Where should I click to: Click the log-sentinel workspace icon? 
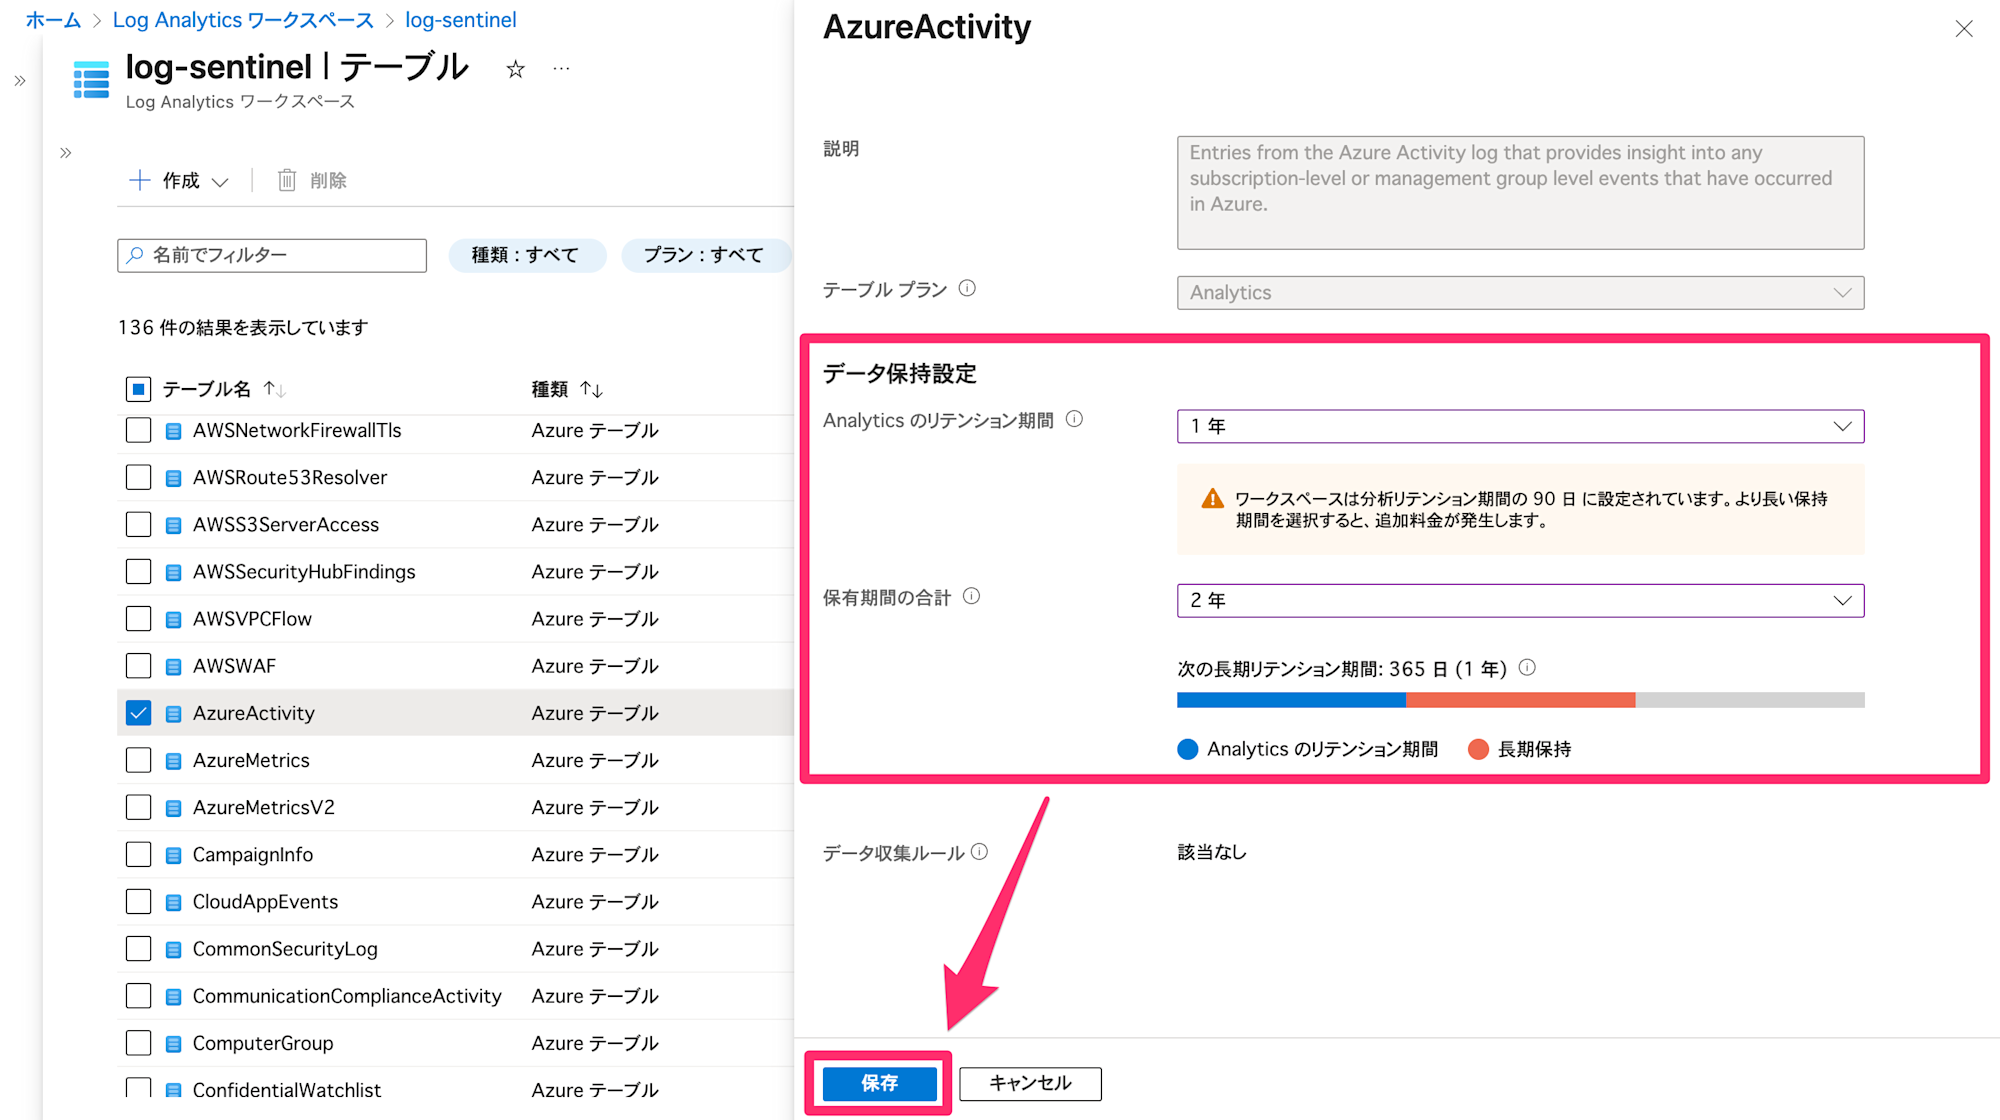[91, 80]
